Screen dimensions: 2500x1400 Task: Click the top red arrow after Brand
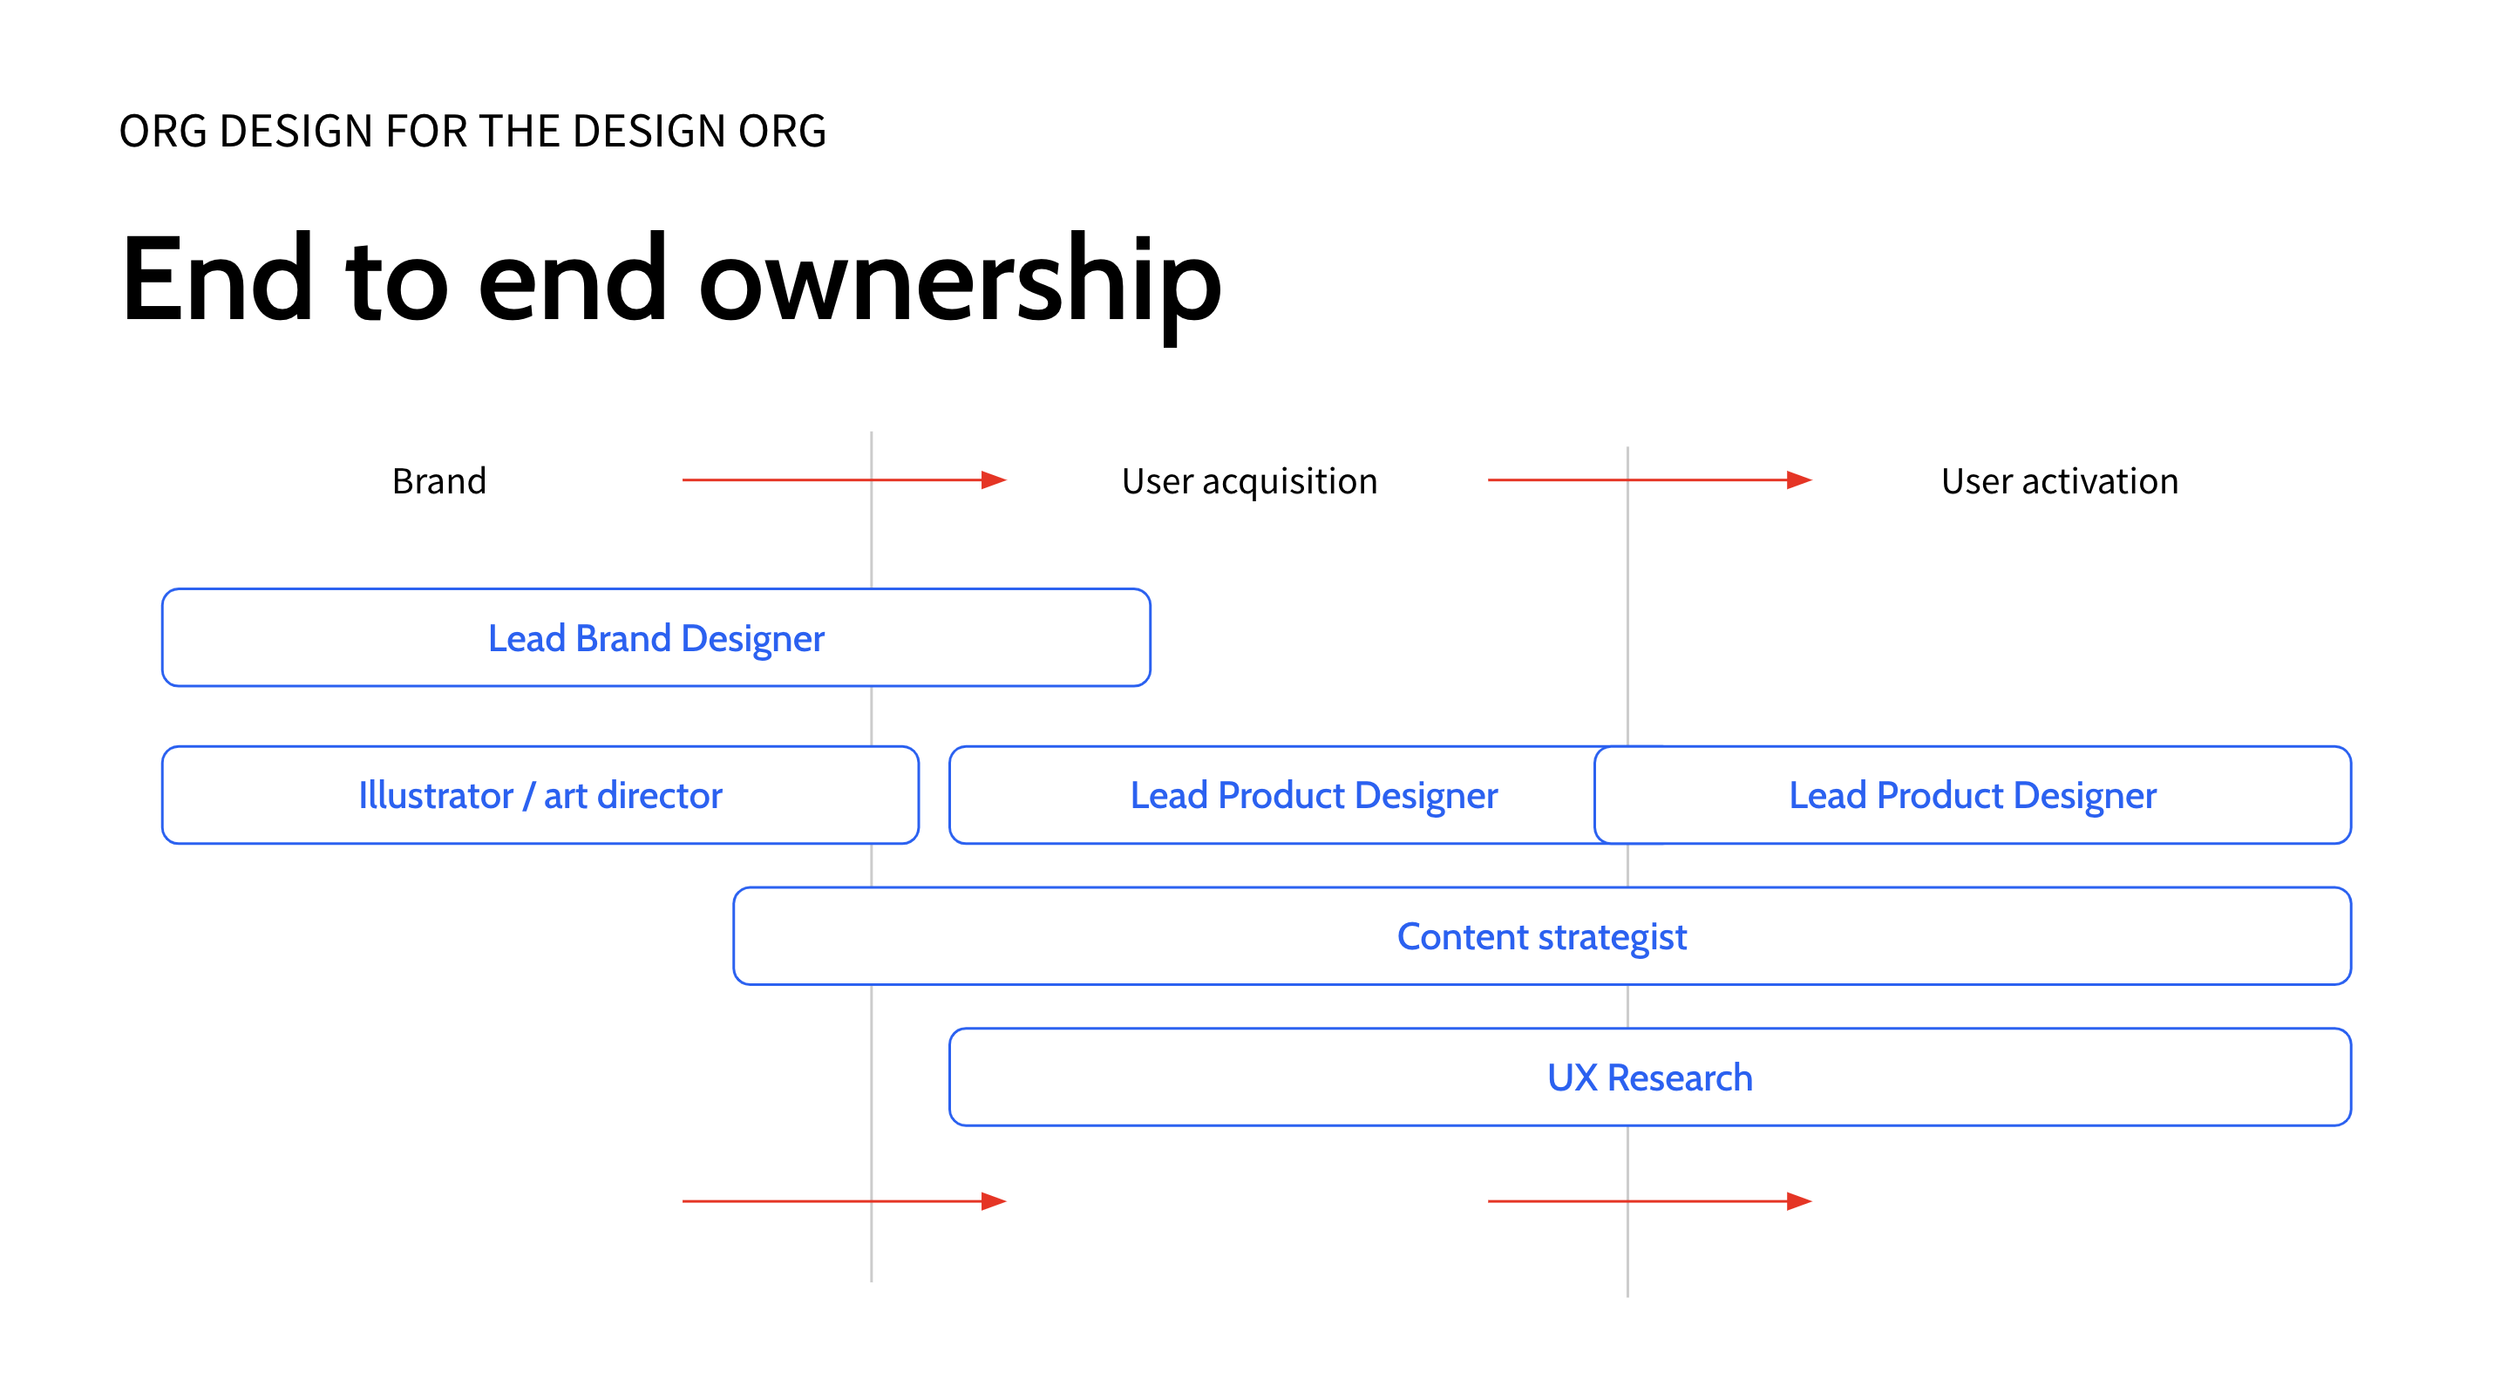(x=780, y=480)
